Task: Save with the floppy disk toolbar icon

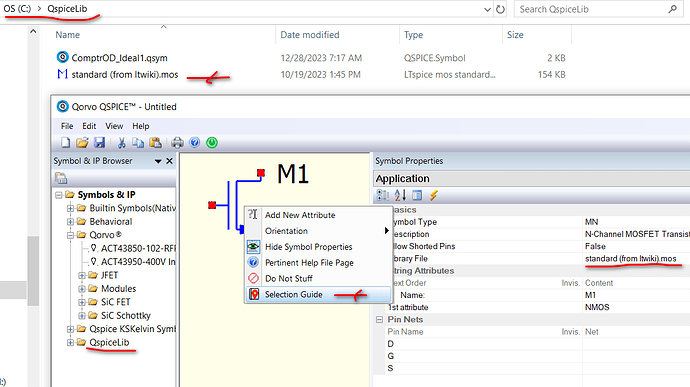Action: (x=99, y=143)
